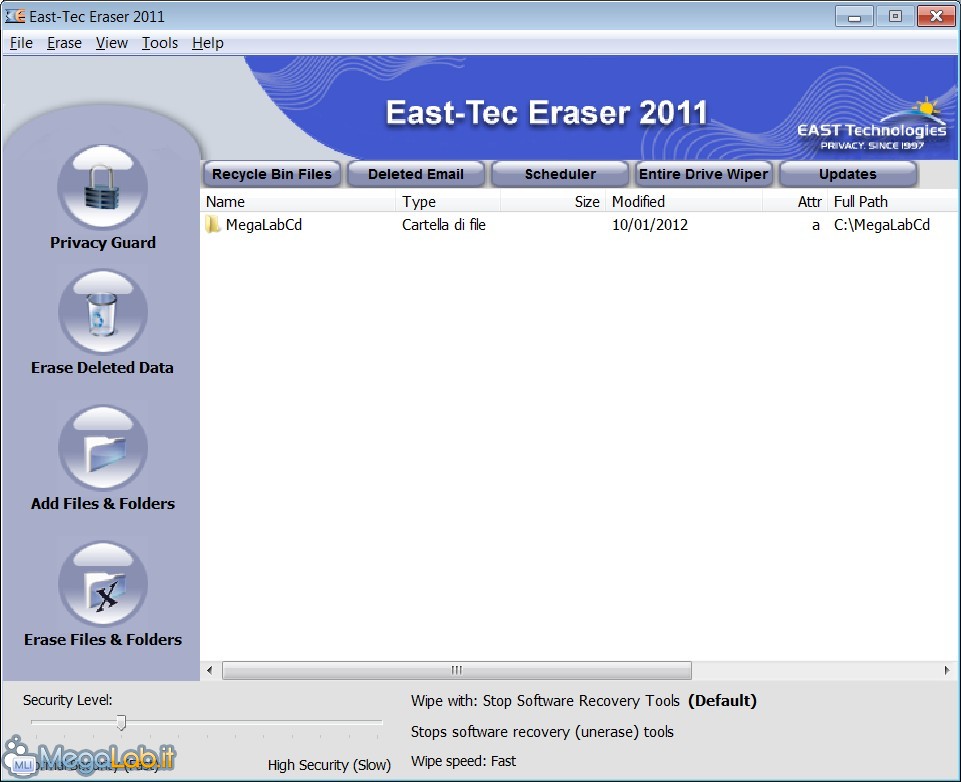Image resolution: width=961 pixels, height=782 pixels.
Task: Click the 10/01/2012 modified date cell
Action: click(650, 225)
